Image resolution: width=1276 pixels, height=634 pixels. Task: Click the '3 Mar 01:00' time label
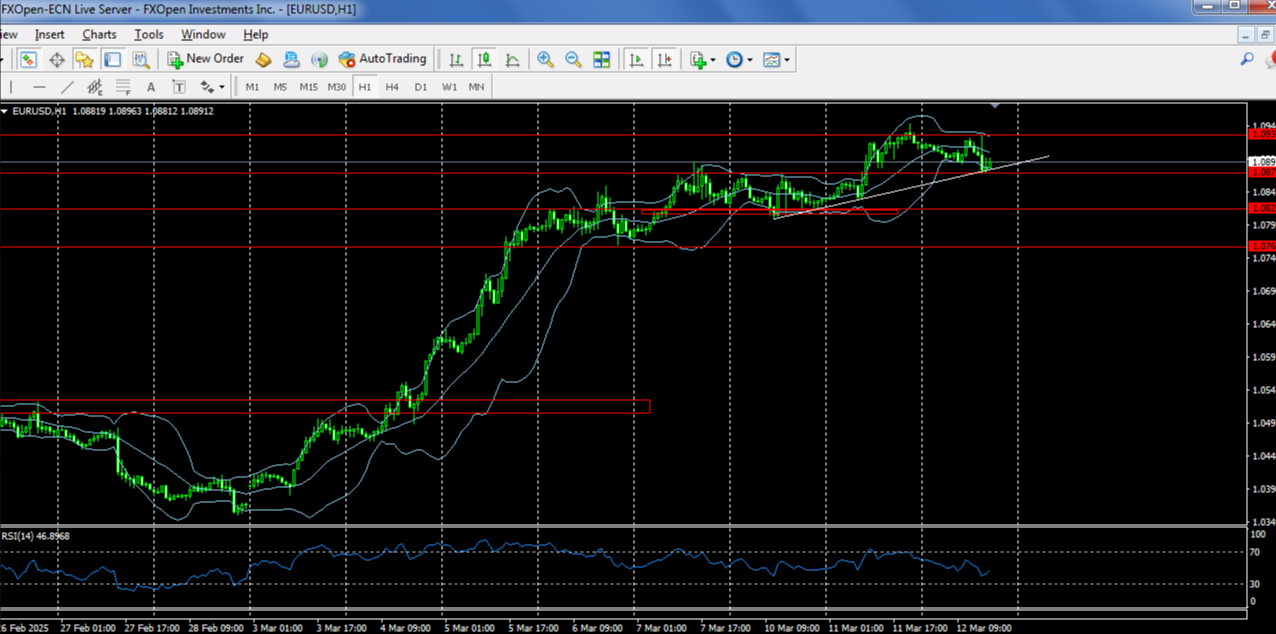tap(280, 628)
